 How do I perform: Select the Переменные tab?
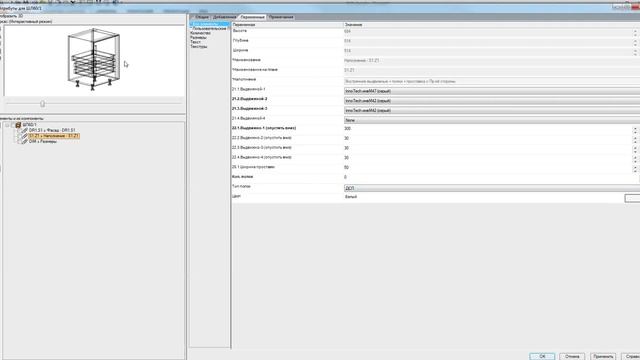(252, 17)
